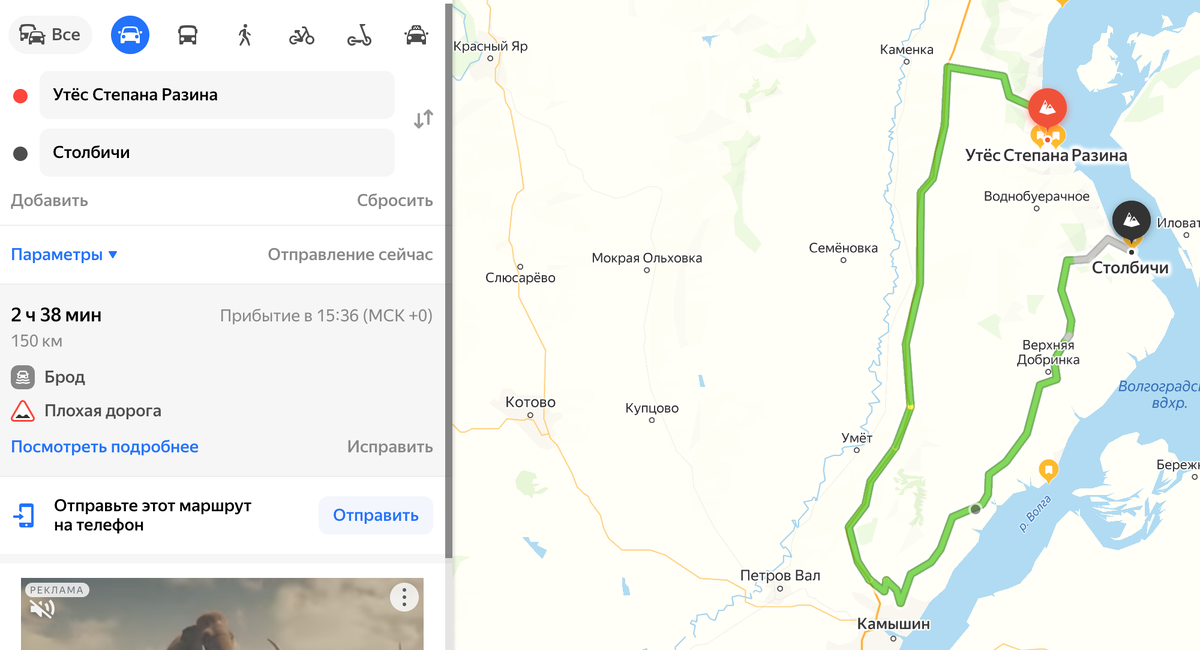
Task: Choose the walking route mode
Action: (x=244, y=35)
